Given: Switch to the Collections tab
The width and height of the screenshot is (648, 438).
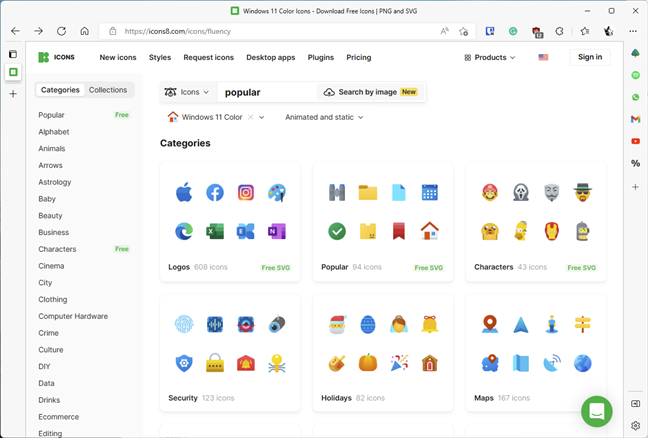Looking at the screenshot, I should [108, 90].
